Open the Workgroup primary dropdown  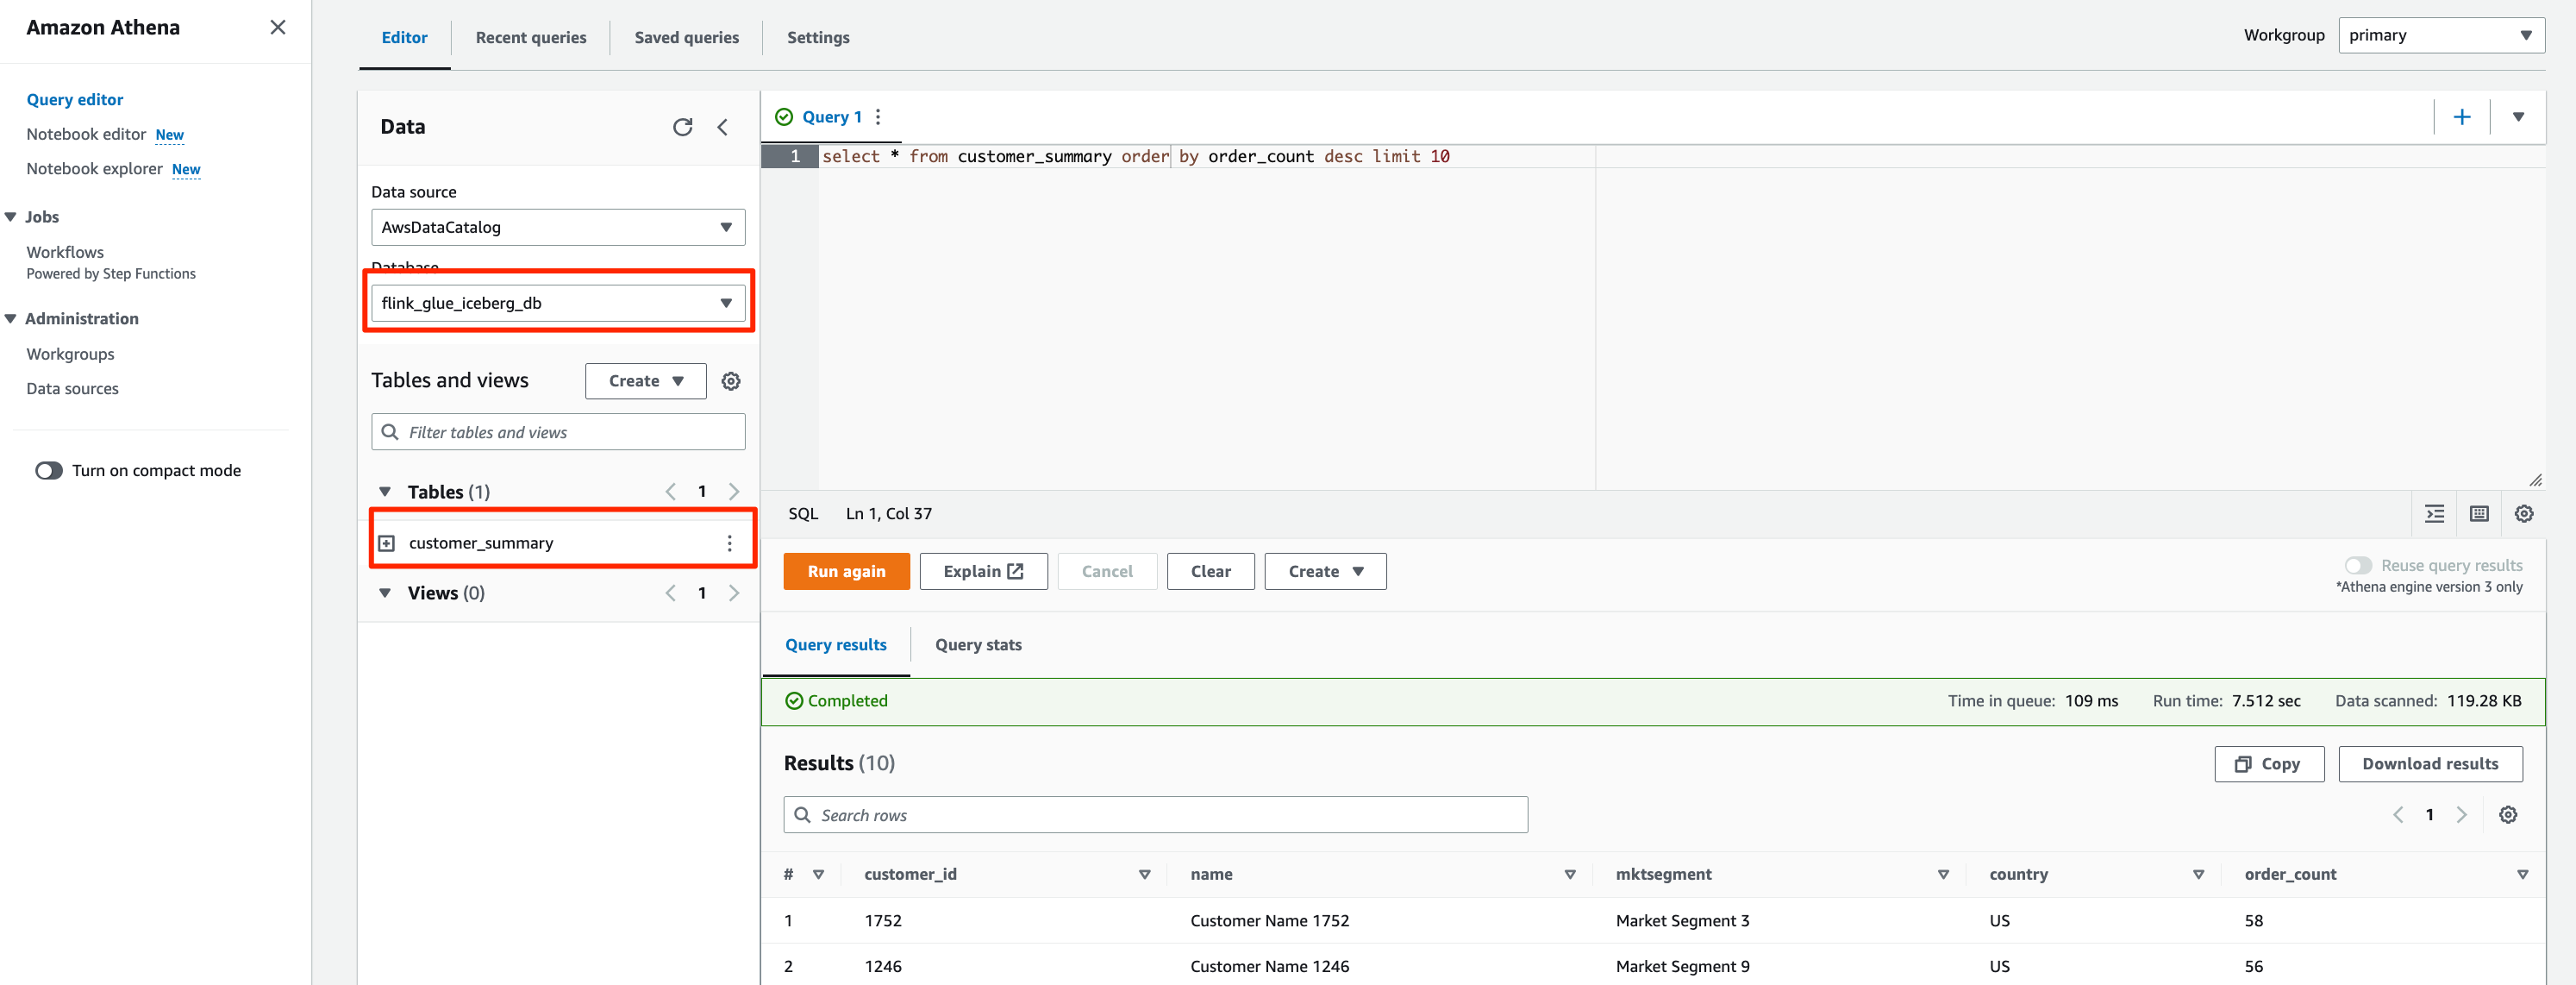(2440, 35)
